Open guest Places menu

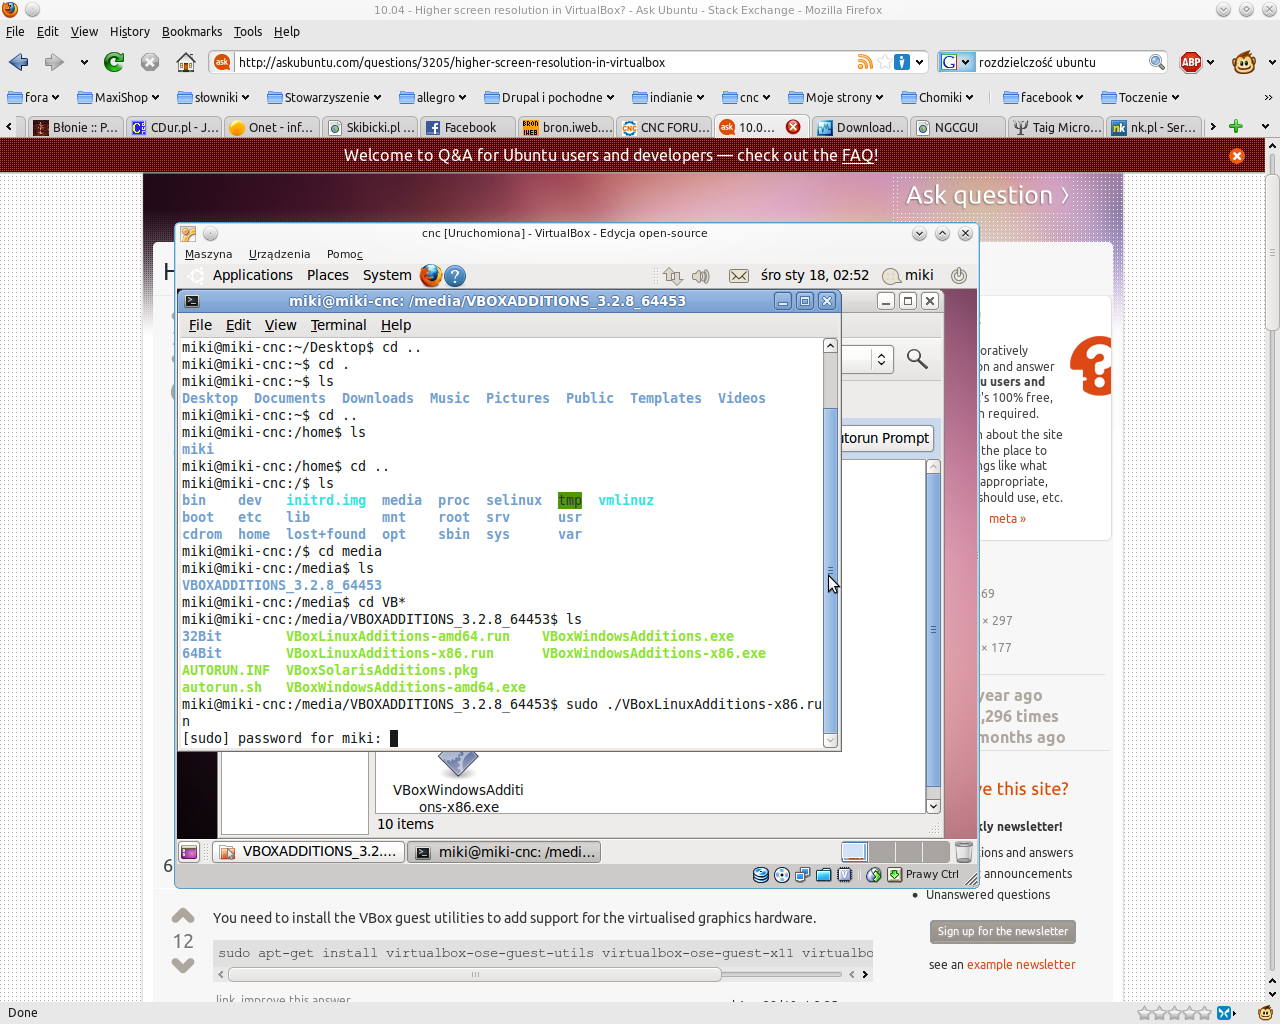tap(328, 275)
